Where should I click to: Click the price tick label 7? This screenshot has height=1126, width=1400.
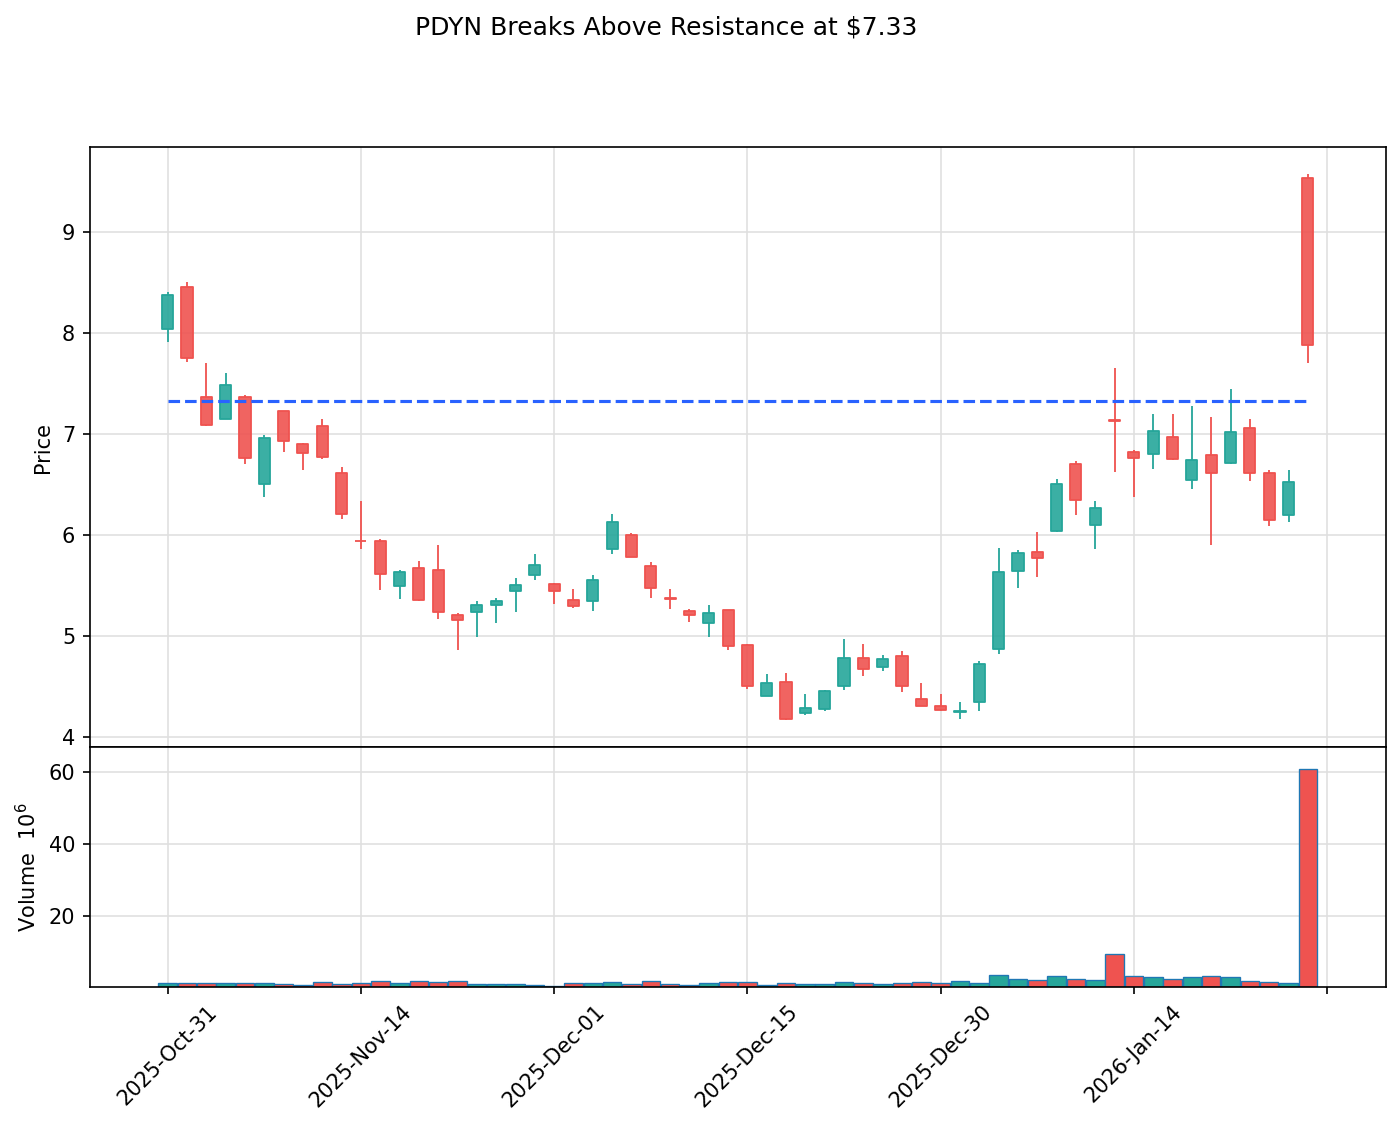(70, 434)
